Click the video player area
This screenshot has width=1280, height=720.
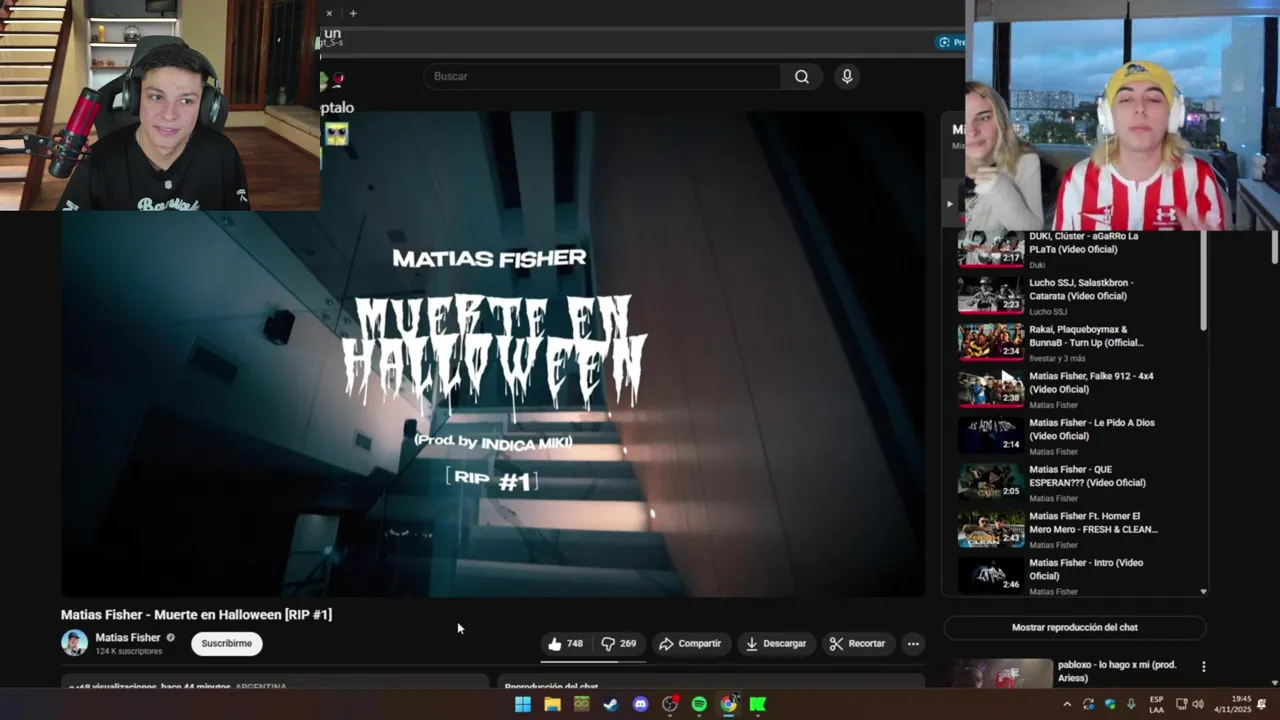[493, 353]
